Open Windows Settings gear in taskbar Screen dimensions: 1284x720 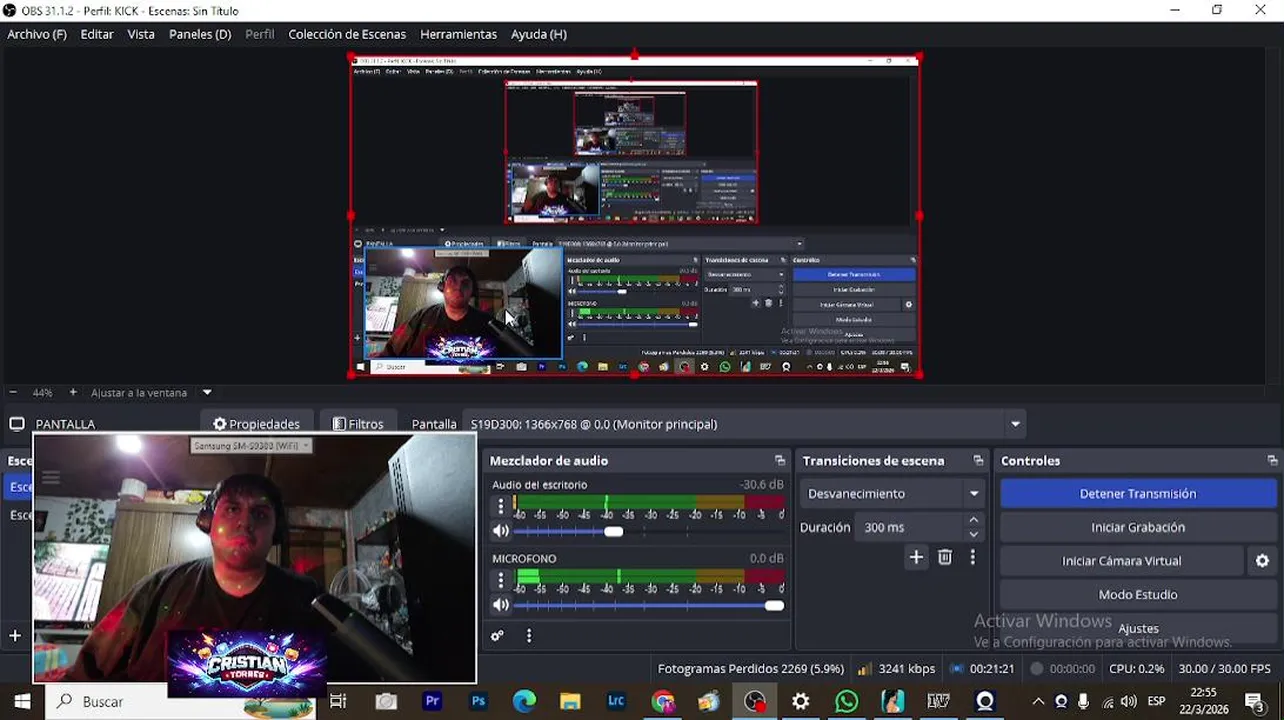click(x=800, y=701)
